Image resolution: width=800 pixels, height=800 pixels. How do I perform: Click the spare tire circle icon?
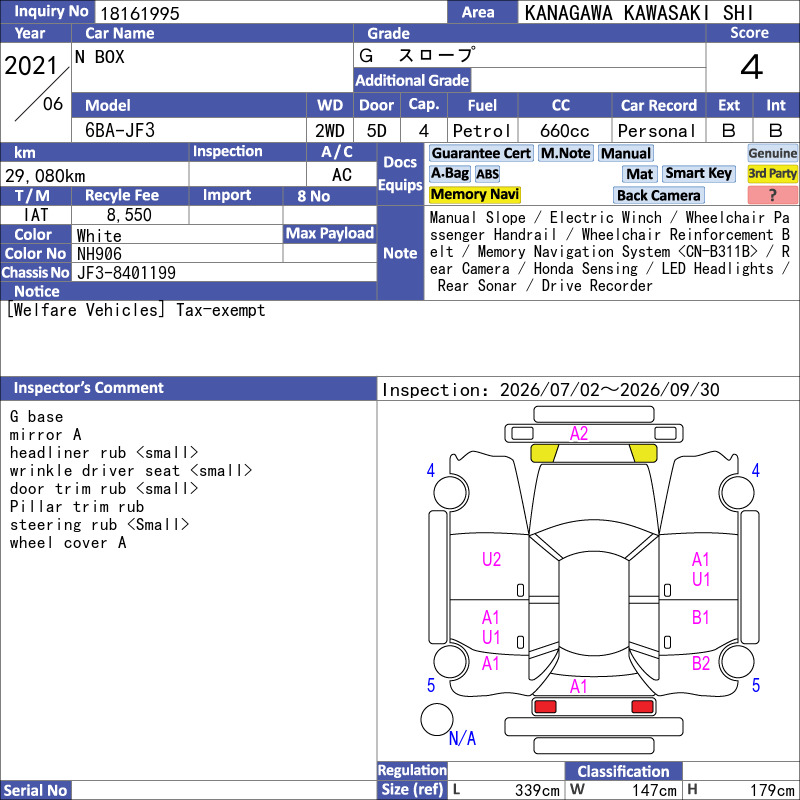pyautogui.click(x=437, y=719)
